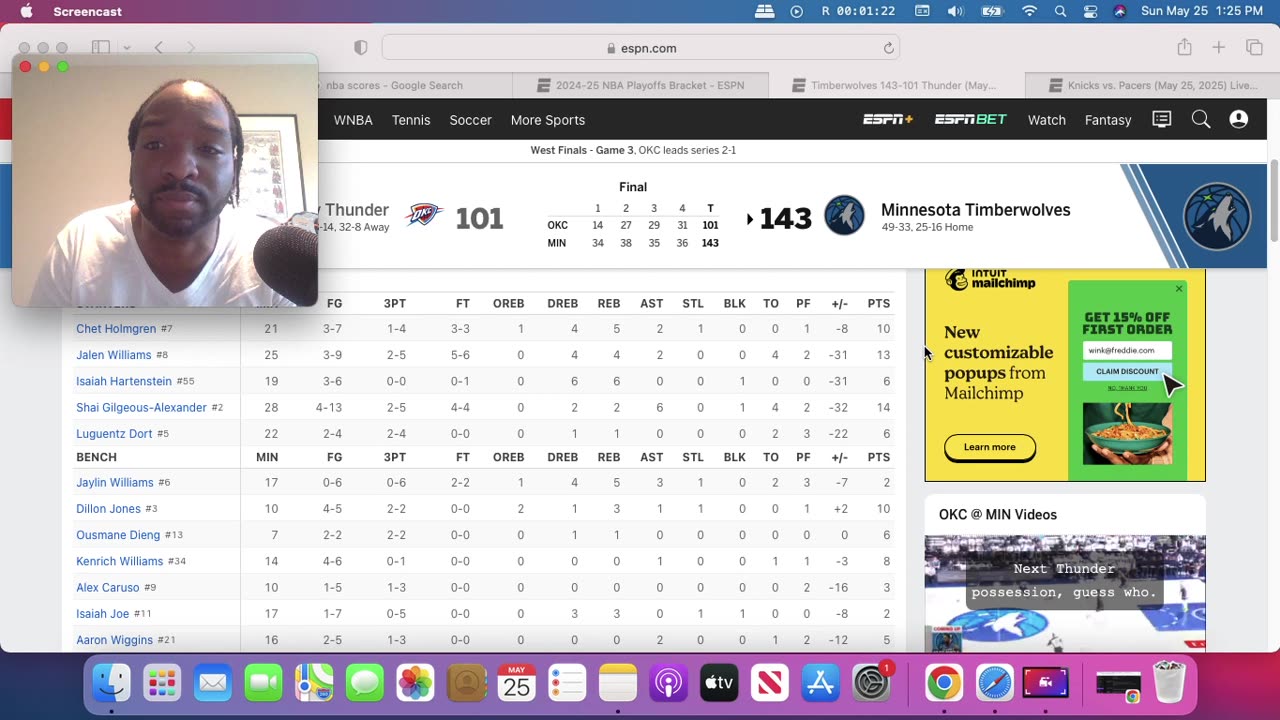Open the Screencast app menu
This screenshot has height=720, width=1280.
pos(87,11)
